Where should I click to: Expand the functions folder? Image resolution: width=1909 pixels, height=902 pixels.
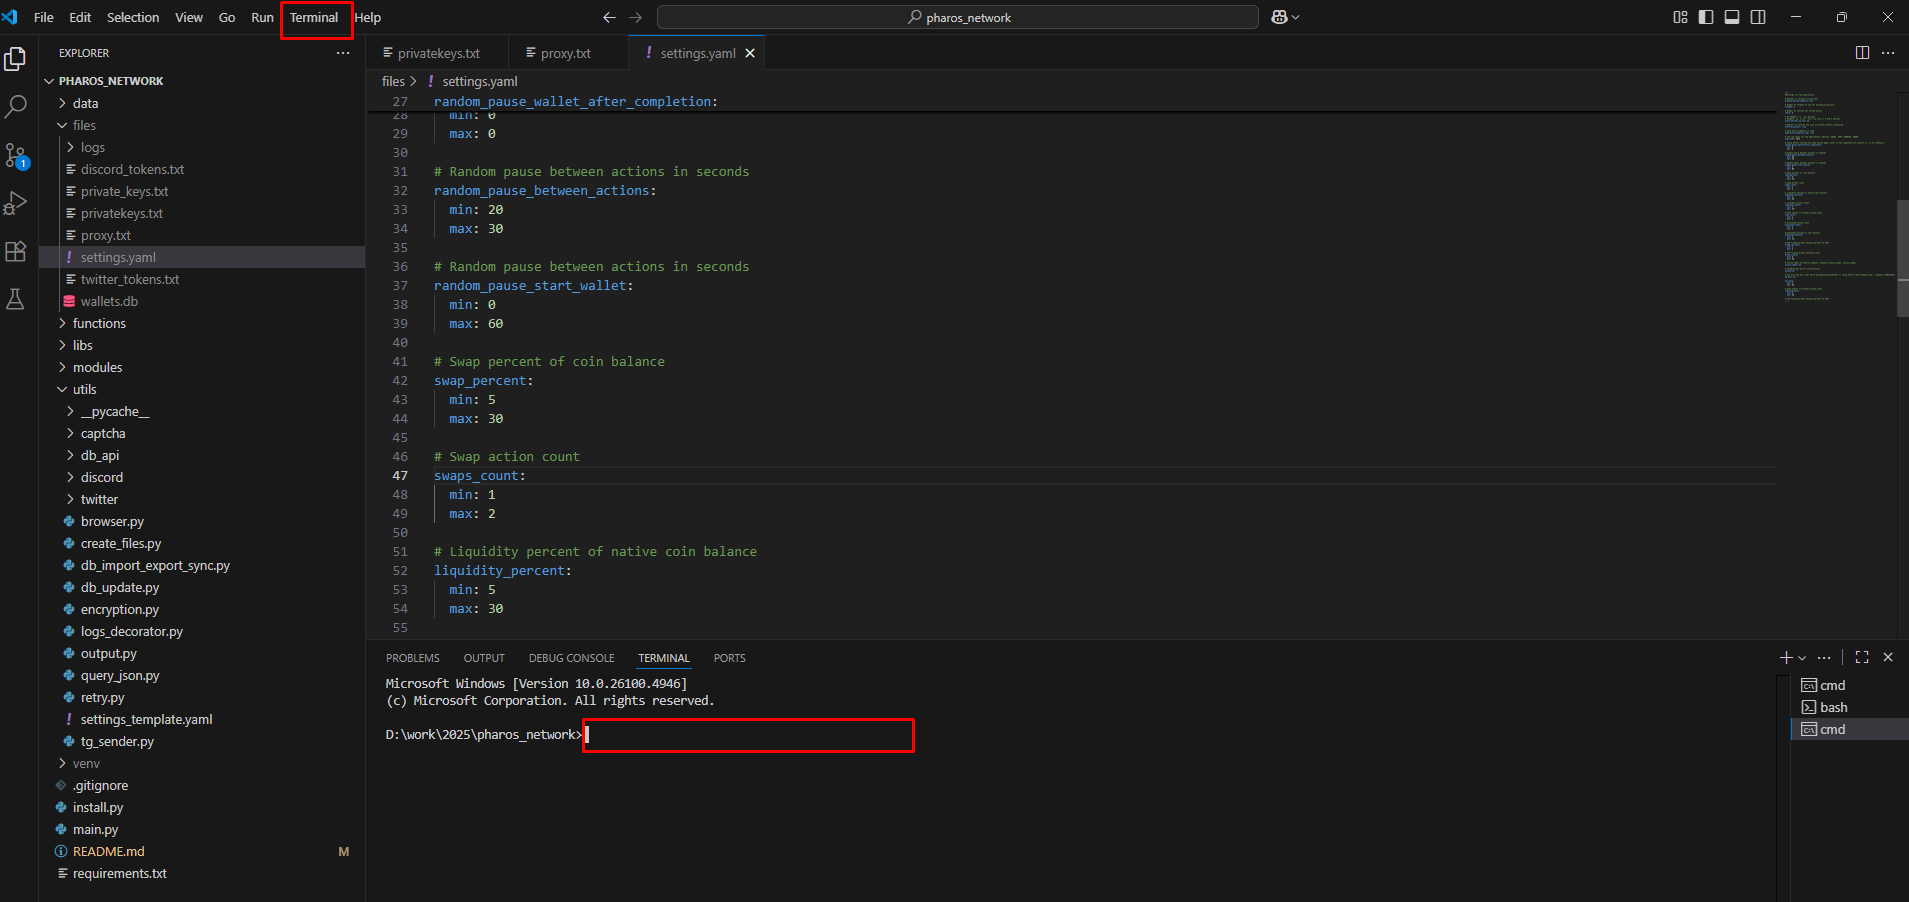tap(99, 323)
